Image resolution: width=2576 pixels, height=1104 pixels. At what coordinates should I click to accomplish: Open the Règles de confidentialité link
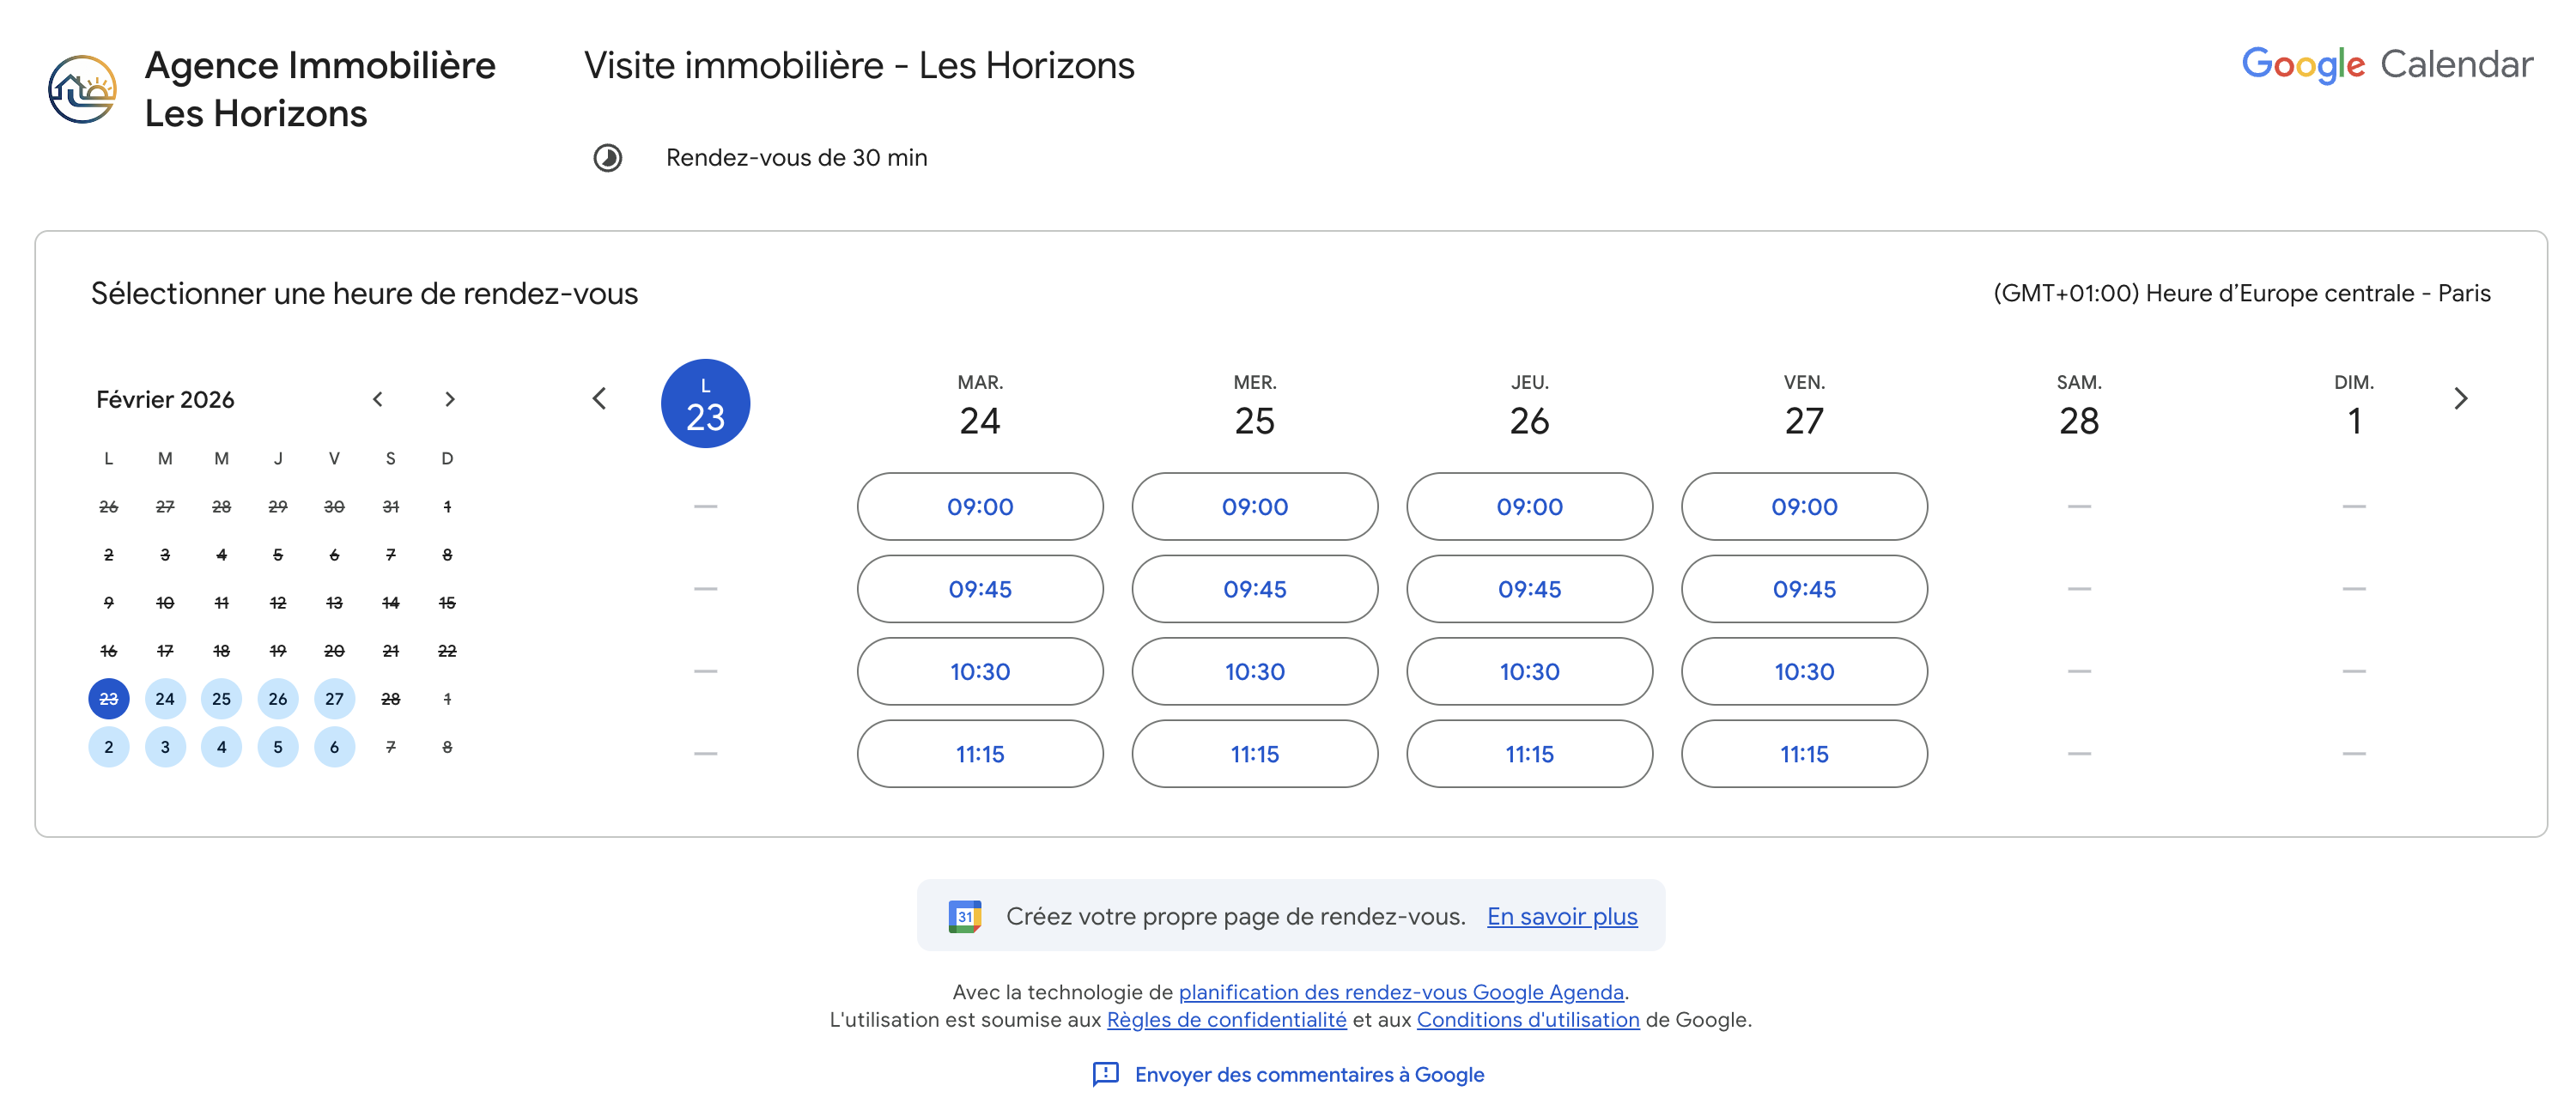click(1226, 1020)
